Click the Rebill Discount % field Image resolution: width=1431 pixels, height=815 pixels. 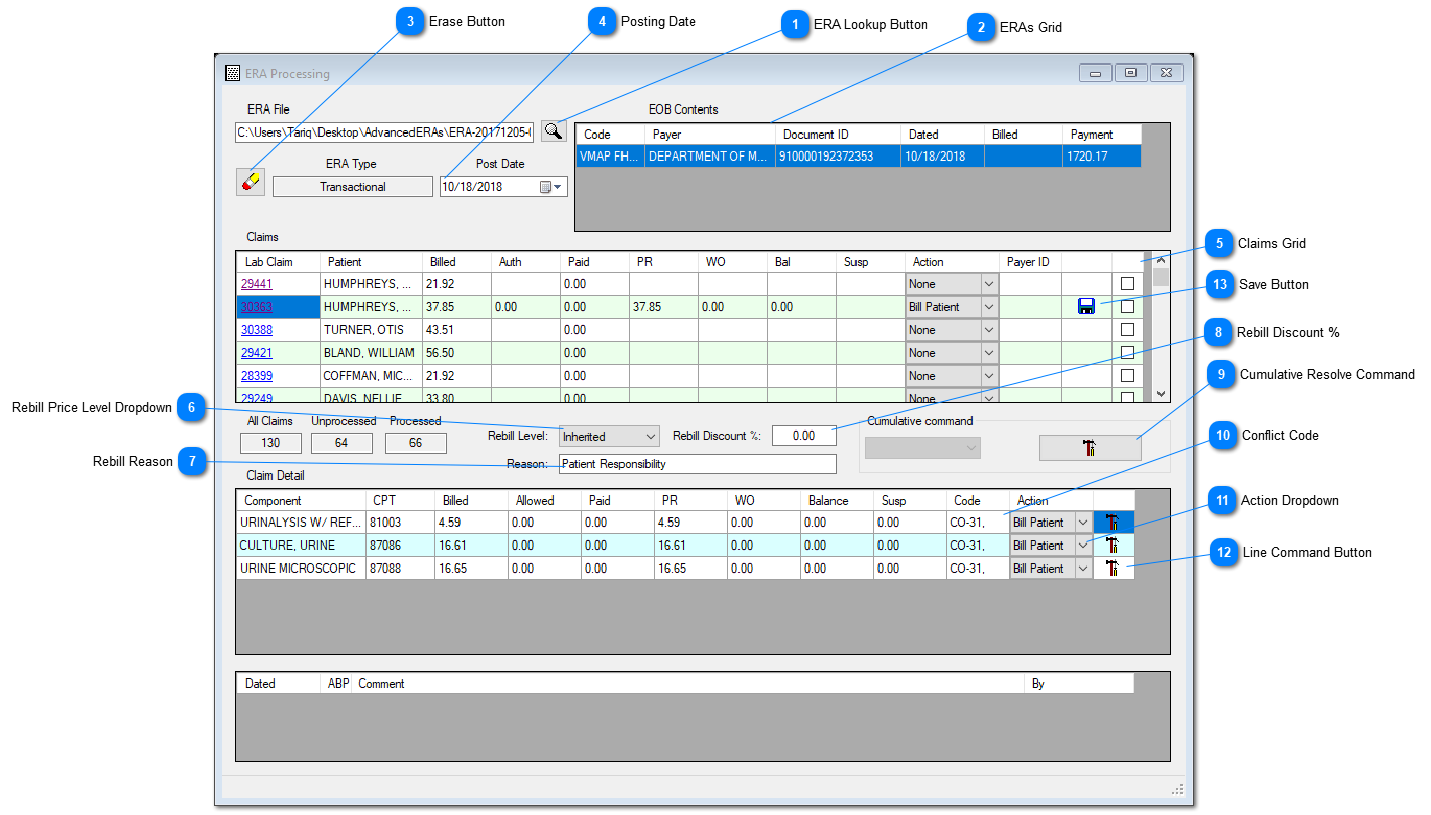(804, 436)
